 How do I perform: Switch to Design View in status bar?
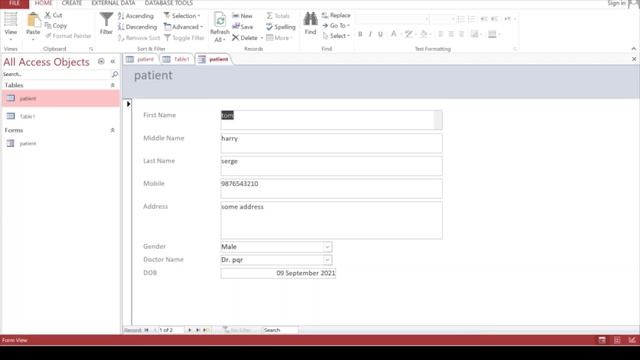click(632, 340)
